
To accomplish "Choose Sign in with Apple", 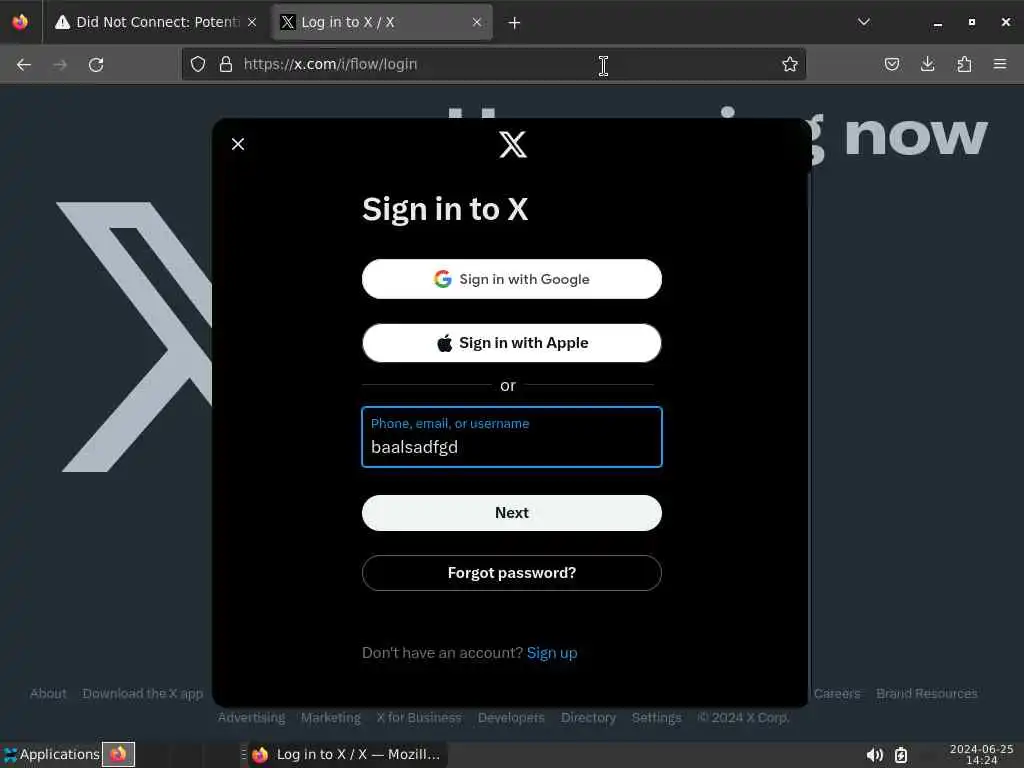I will coord(512,343).
